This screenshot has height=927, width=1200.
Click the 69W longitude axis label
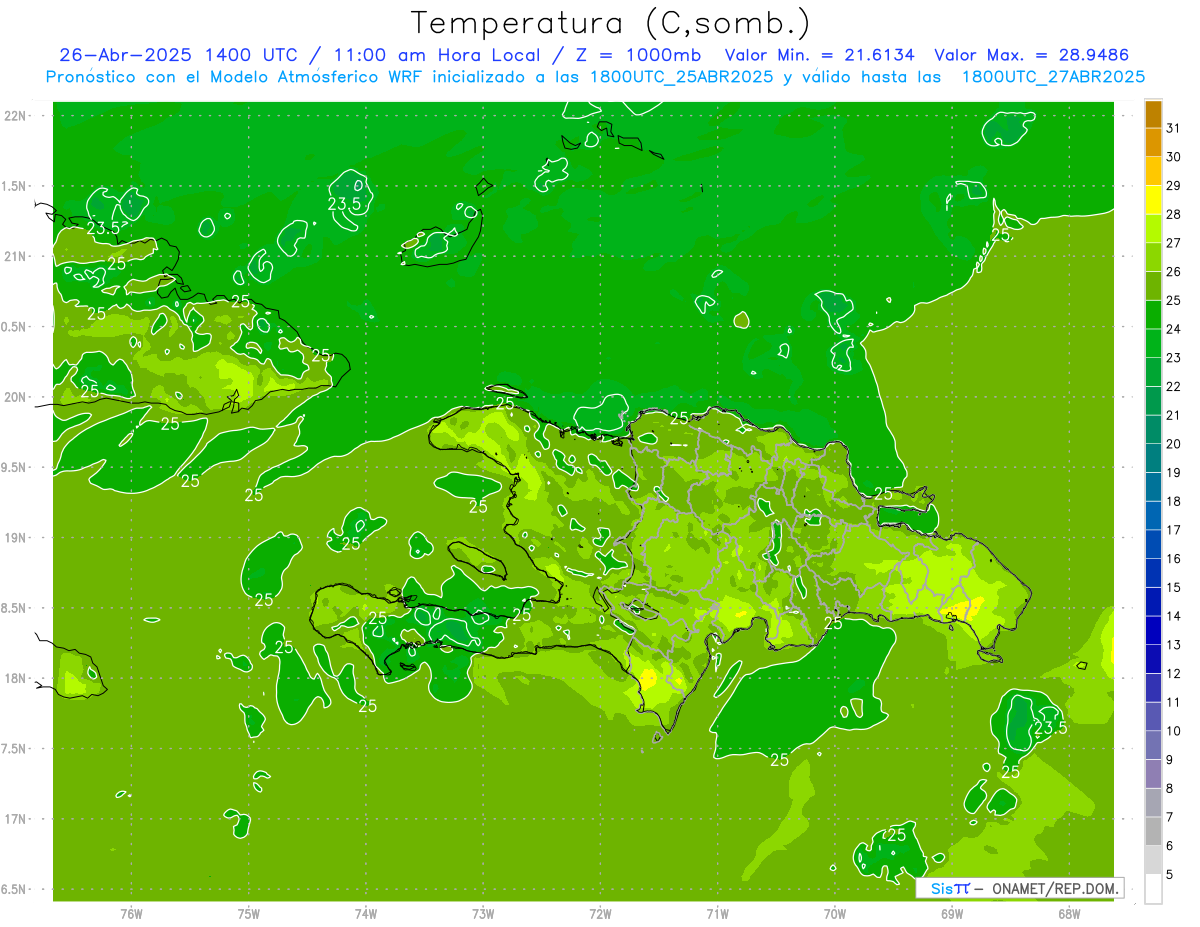(952, 913)
